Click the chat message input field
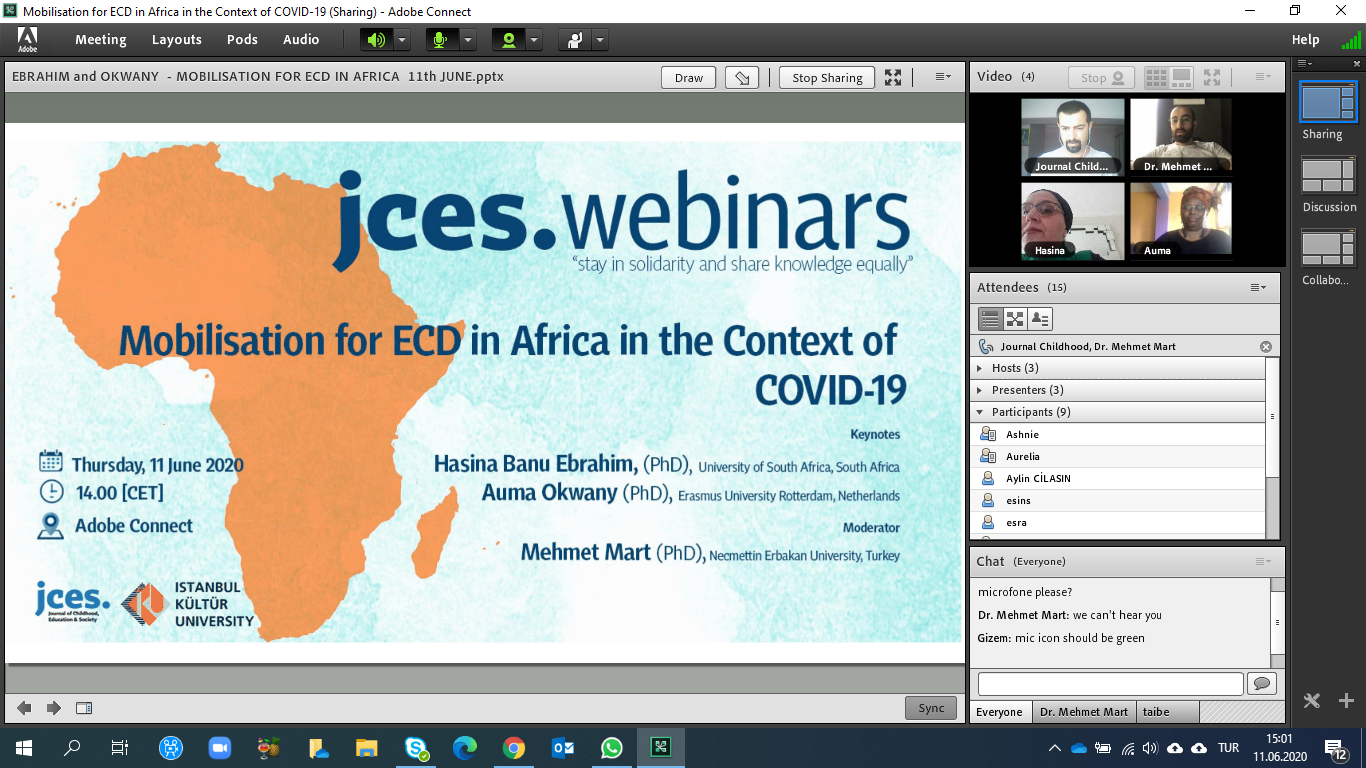 coord(1110,684)
